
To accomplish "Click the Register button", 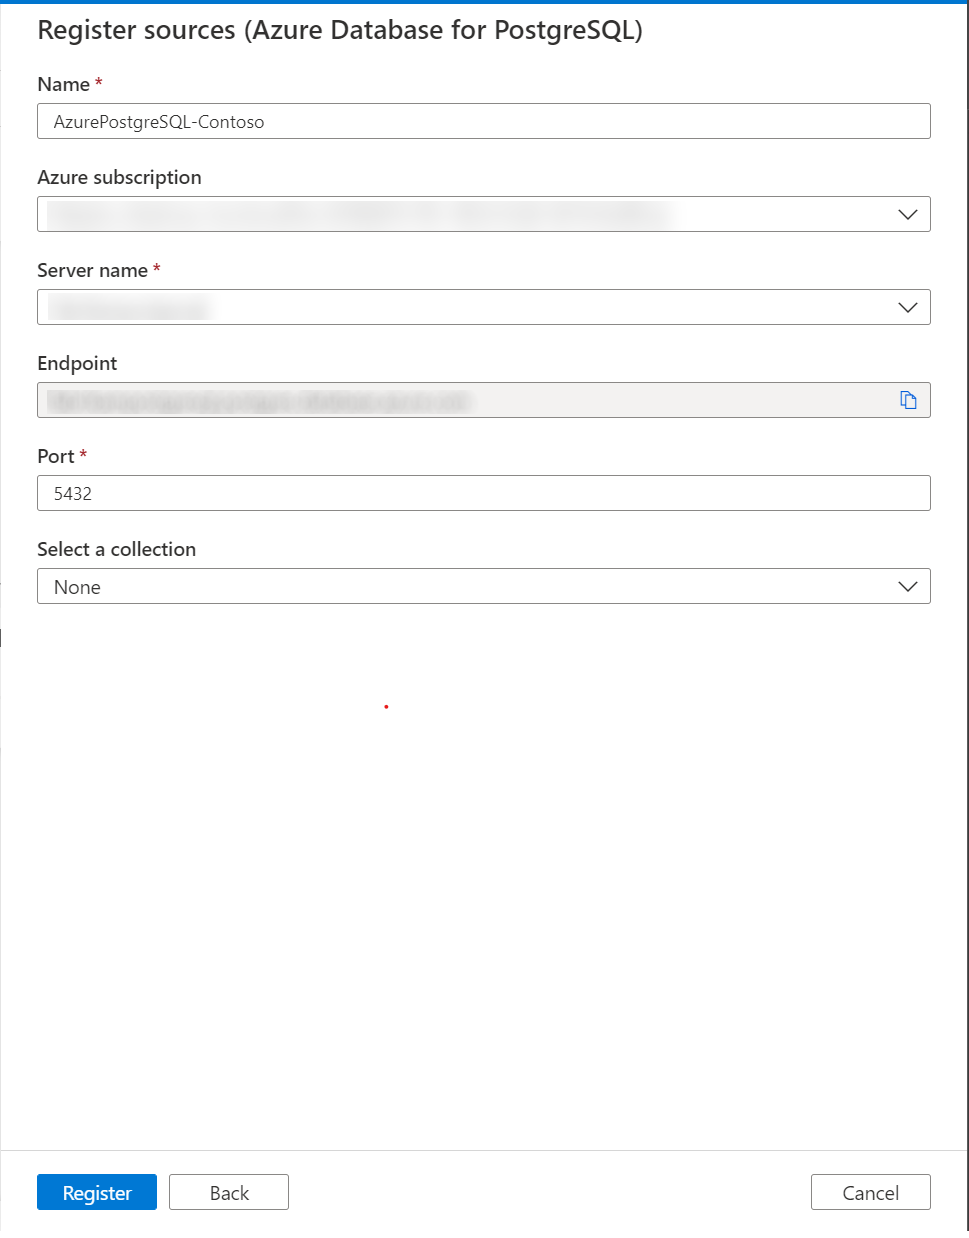I will (x=96, y=1192).
